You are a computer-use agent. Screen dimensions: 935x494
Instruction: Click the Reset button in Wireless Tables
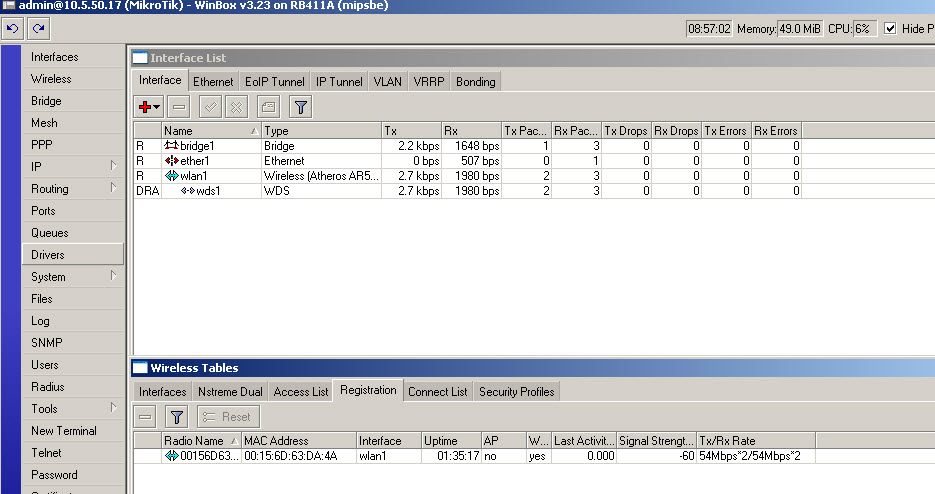coord(228,417)
